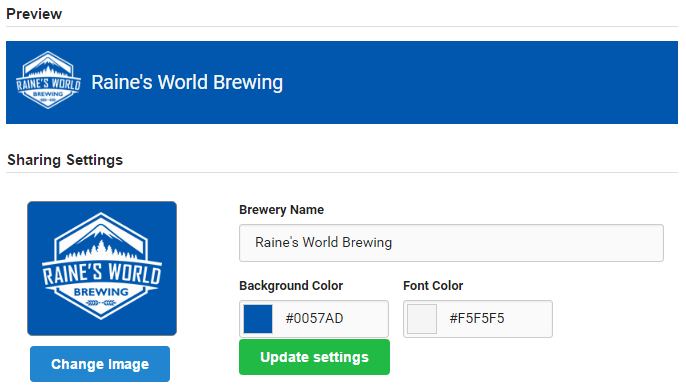The image size is (686, 391).
Task: Open the light gray Font Color swatch
Action: click(x=422, y=319)
